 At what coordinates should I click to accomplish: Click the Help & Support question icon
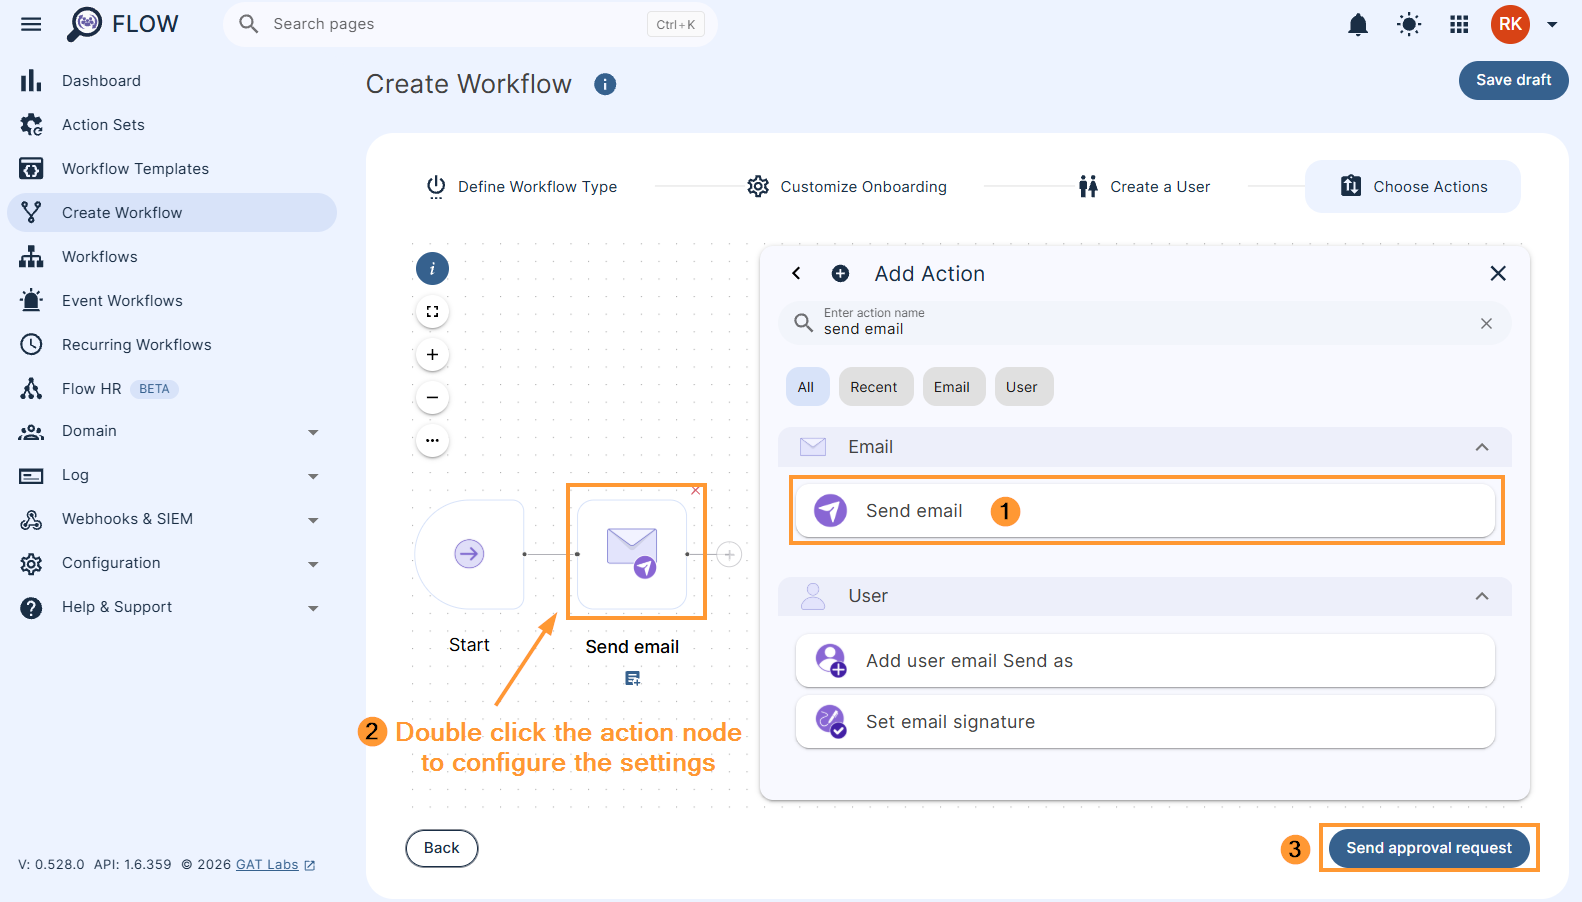(x=31, y=607)
